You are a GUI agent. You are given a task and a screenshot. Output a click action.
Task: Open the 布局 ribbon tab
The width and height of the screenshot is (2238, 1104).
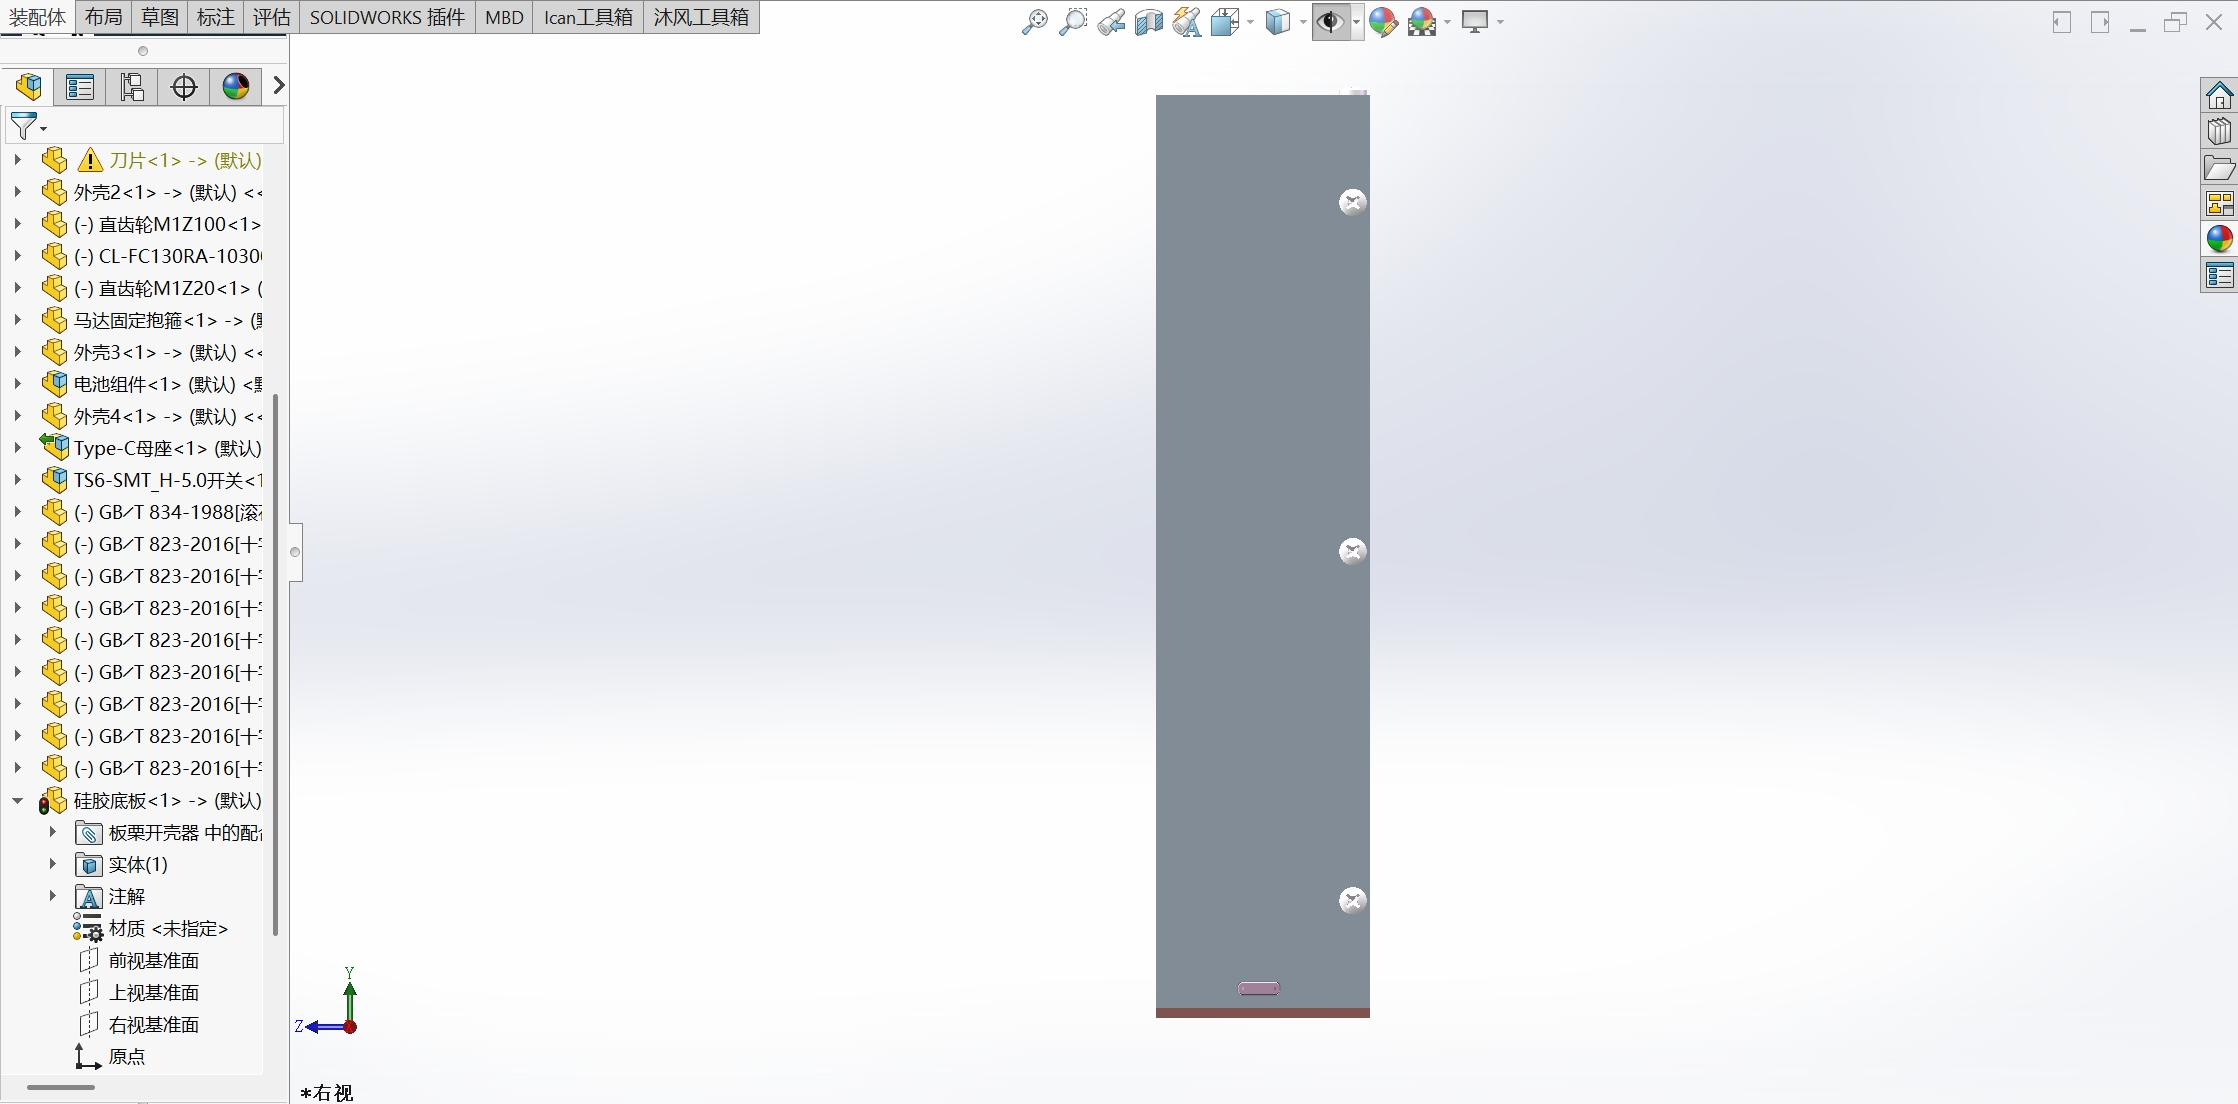(103, 17)
